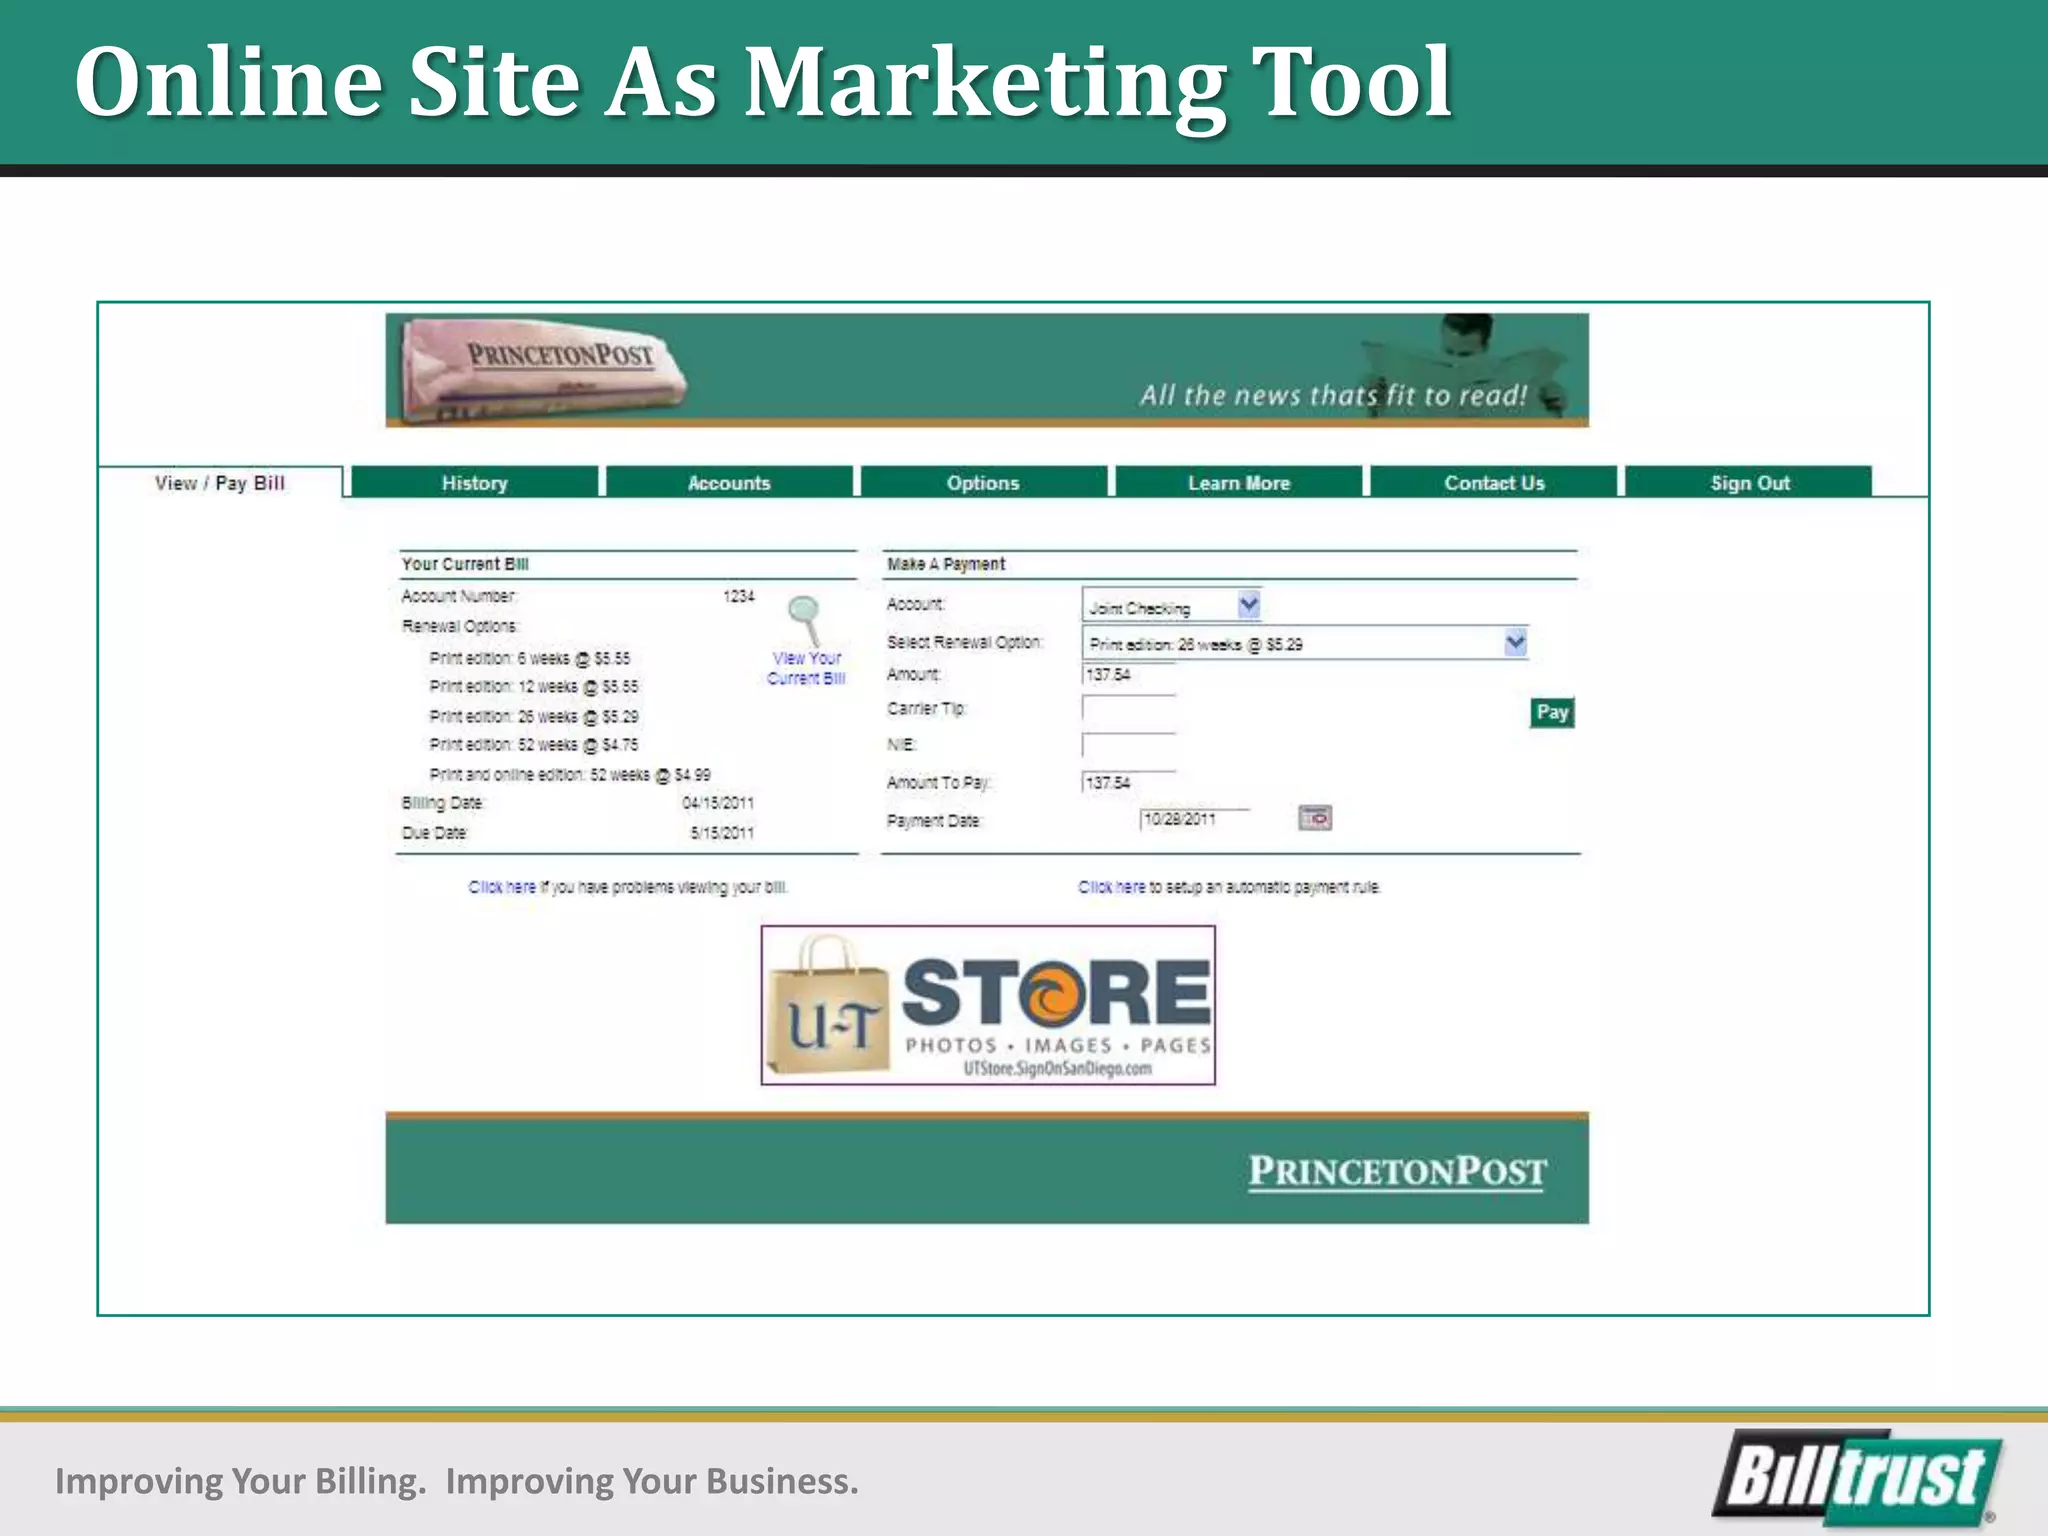Open the U-T Store banner ad
Viewport: 2048px width, 1536px height.
(988, 1005)
